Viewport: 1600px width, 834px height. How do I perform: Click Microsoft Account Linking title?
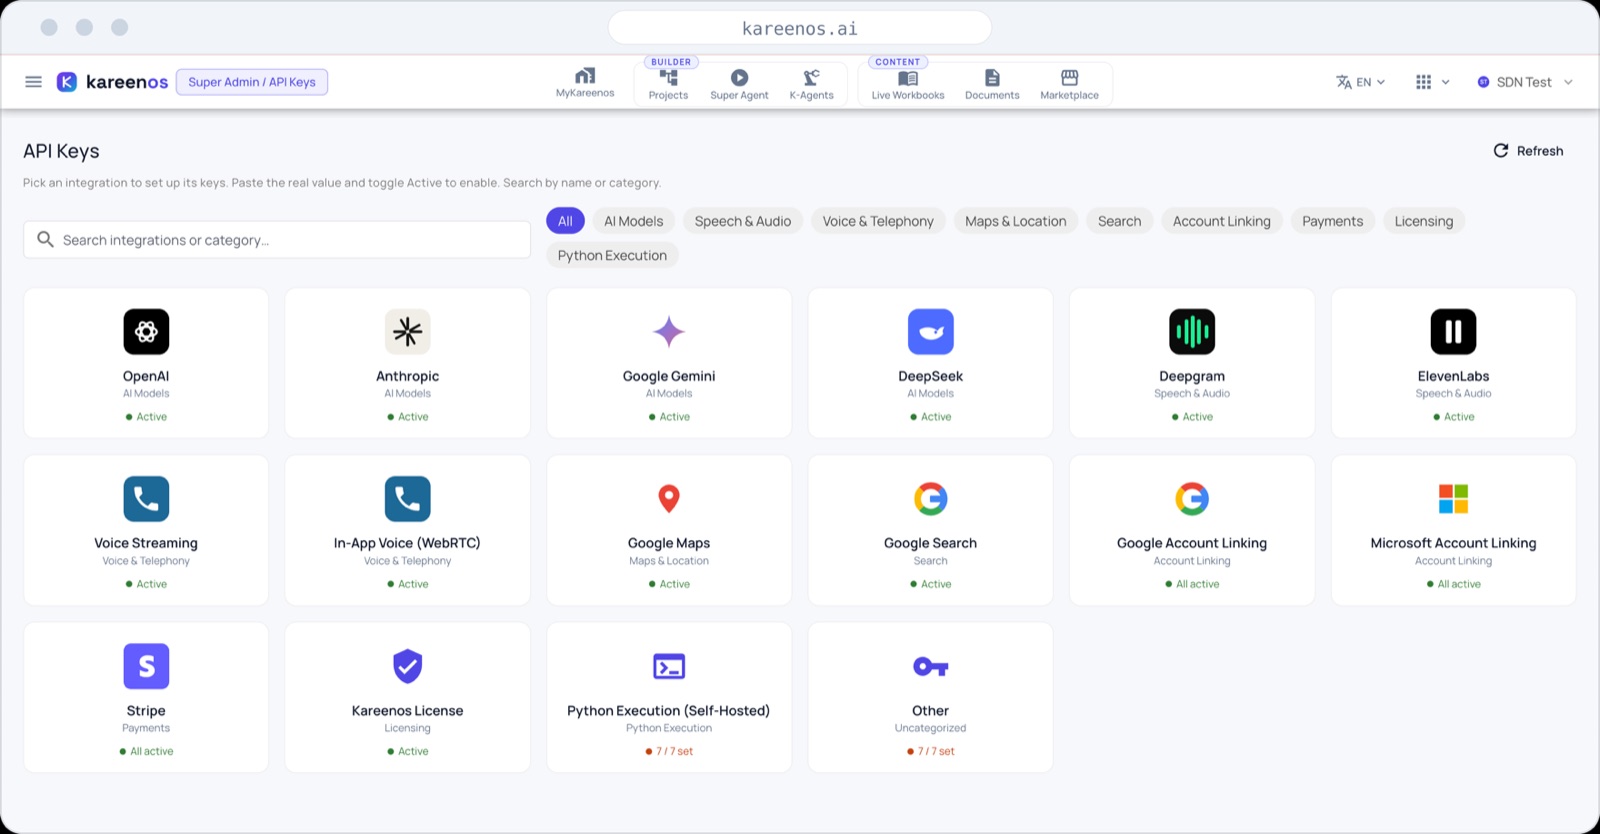[1454, 543]
